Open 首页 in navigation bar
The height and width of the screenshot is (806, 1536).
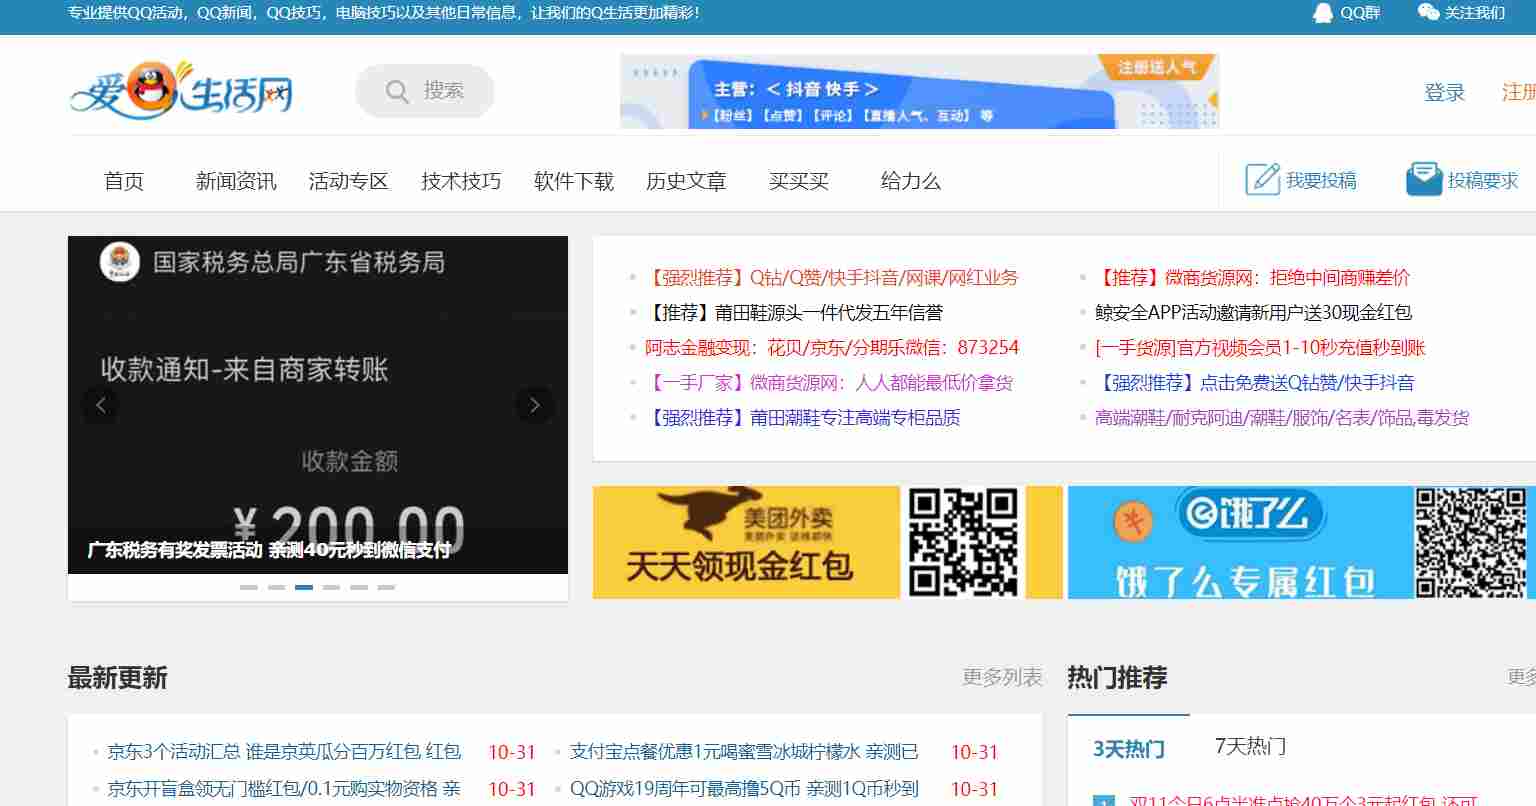[124, 181]
